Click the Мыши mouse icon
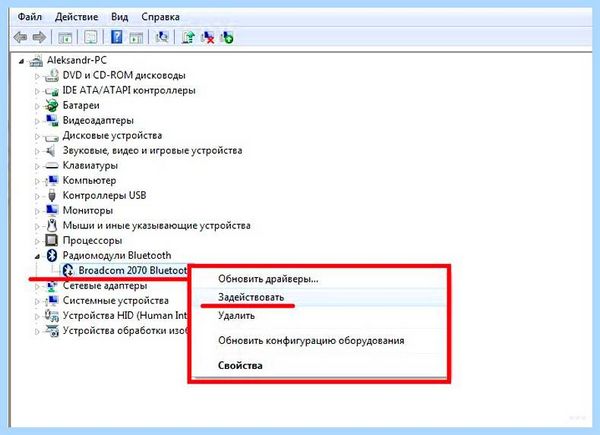Image resolution: width=600 pixels, height=435 pixels. pyautogui.click(x=52, y=225)
